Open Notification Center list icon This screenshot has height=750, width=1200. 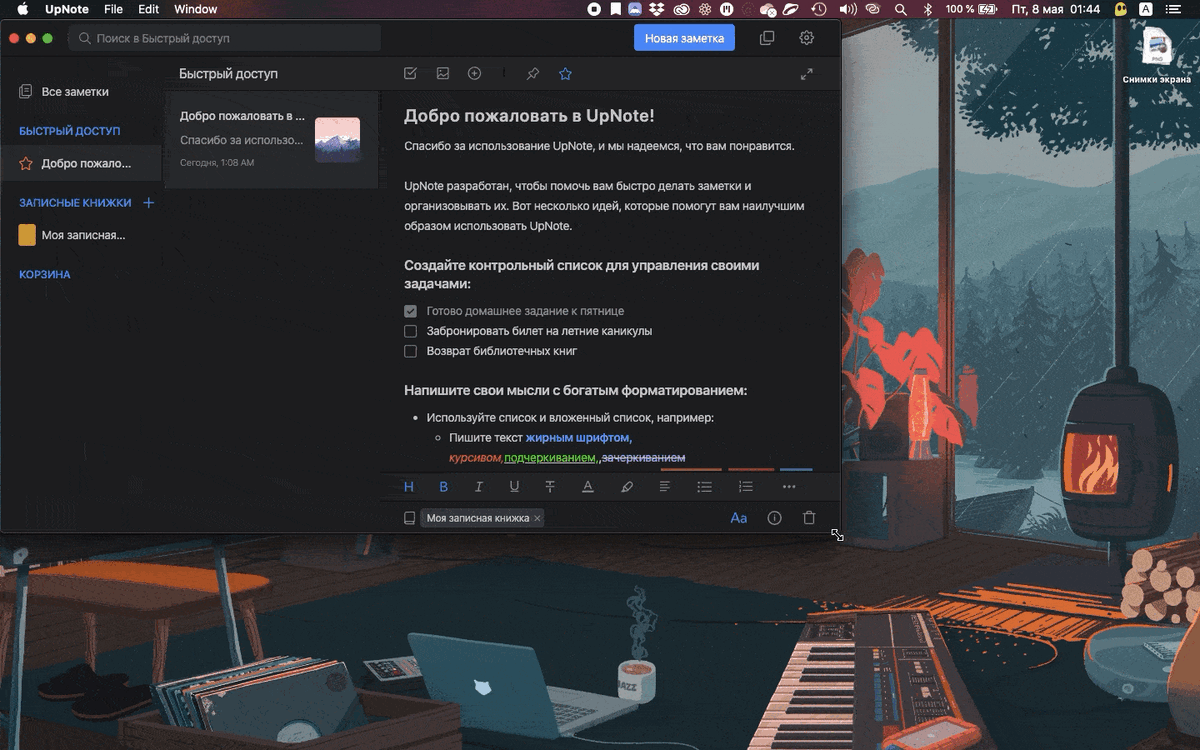click(x=1172, y=9)
